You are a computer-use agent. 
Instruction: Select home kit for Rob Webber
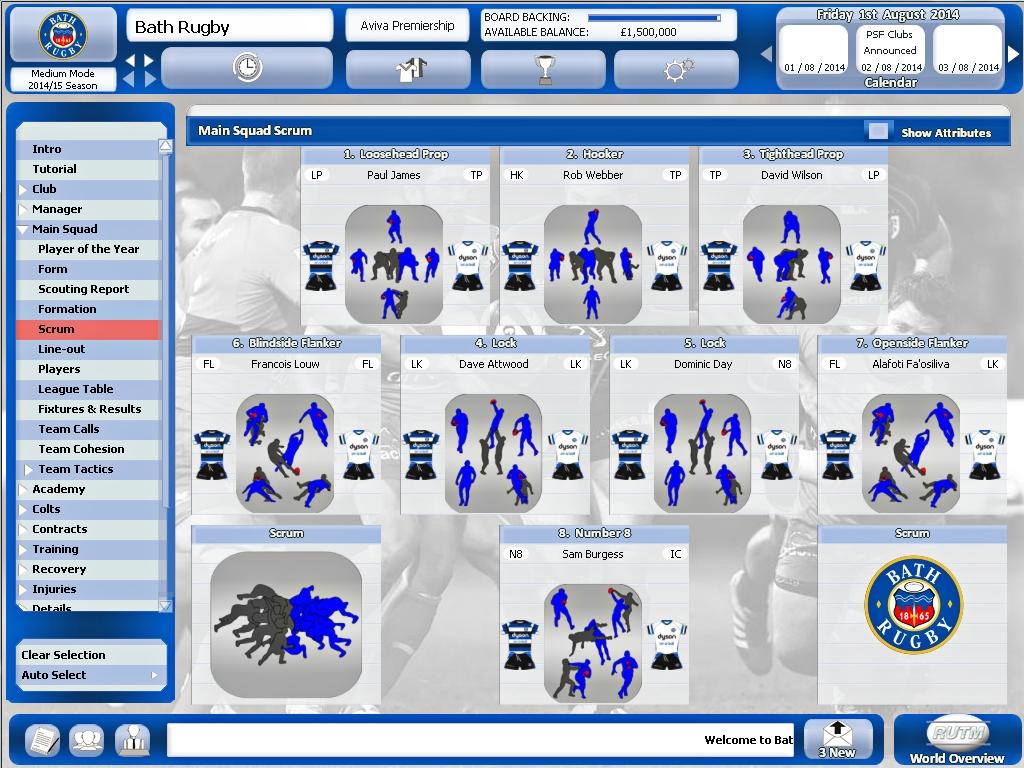coord(520,265)
